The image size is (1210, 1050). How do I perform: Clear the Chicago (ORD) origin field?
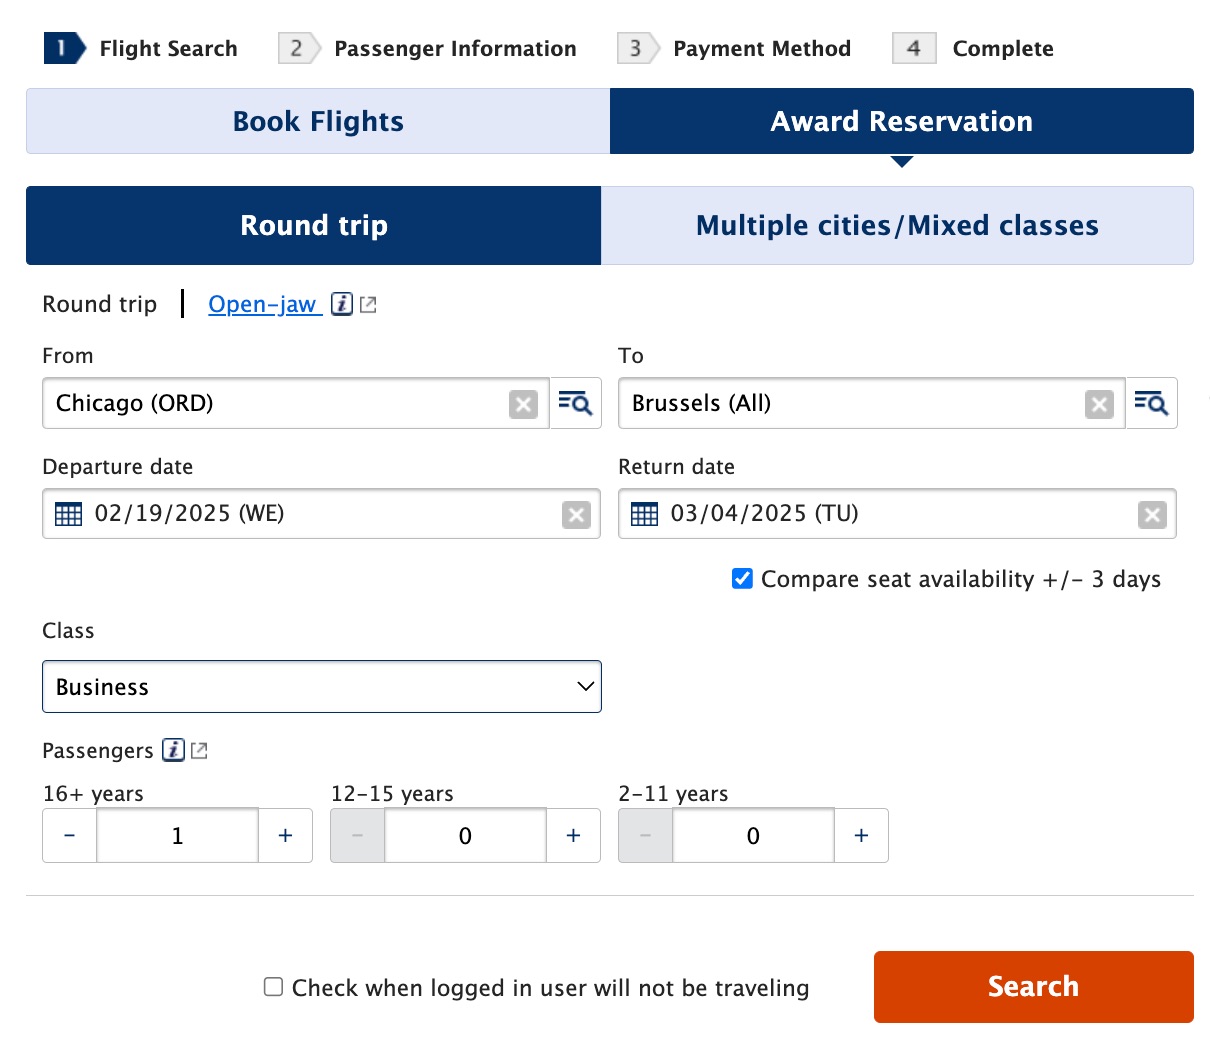(523, 404)
